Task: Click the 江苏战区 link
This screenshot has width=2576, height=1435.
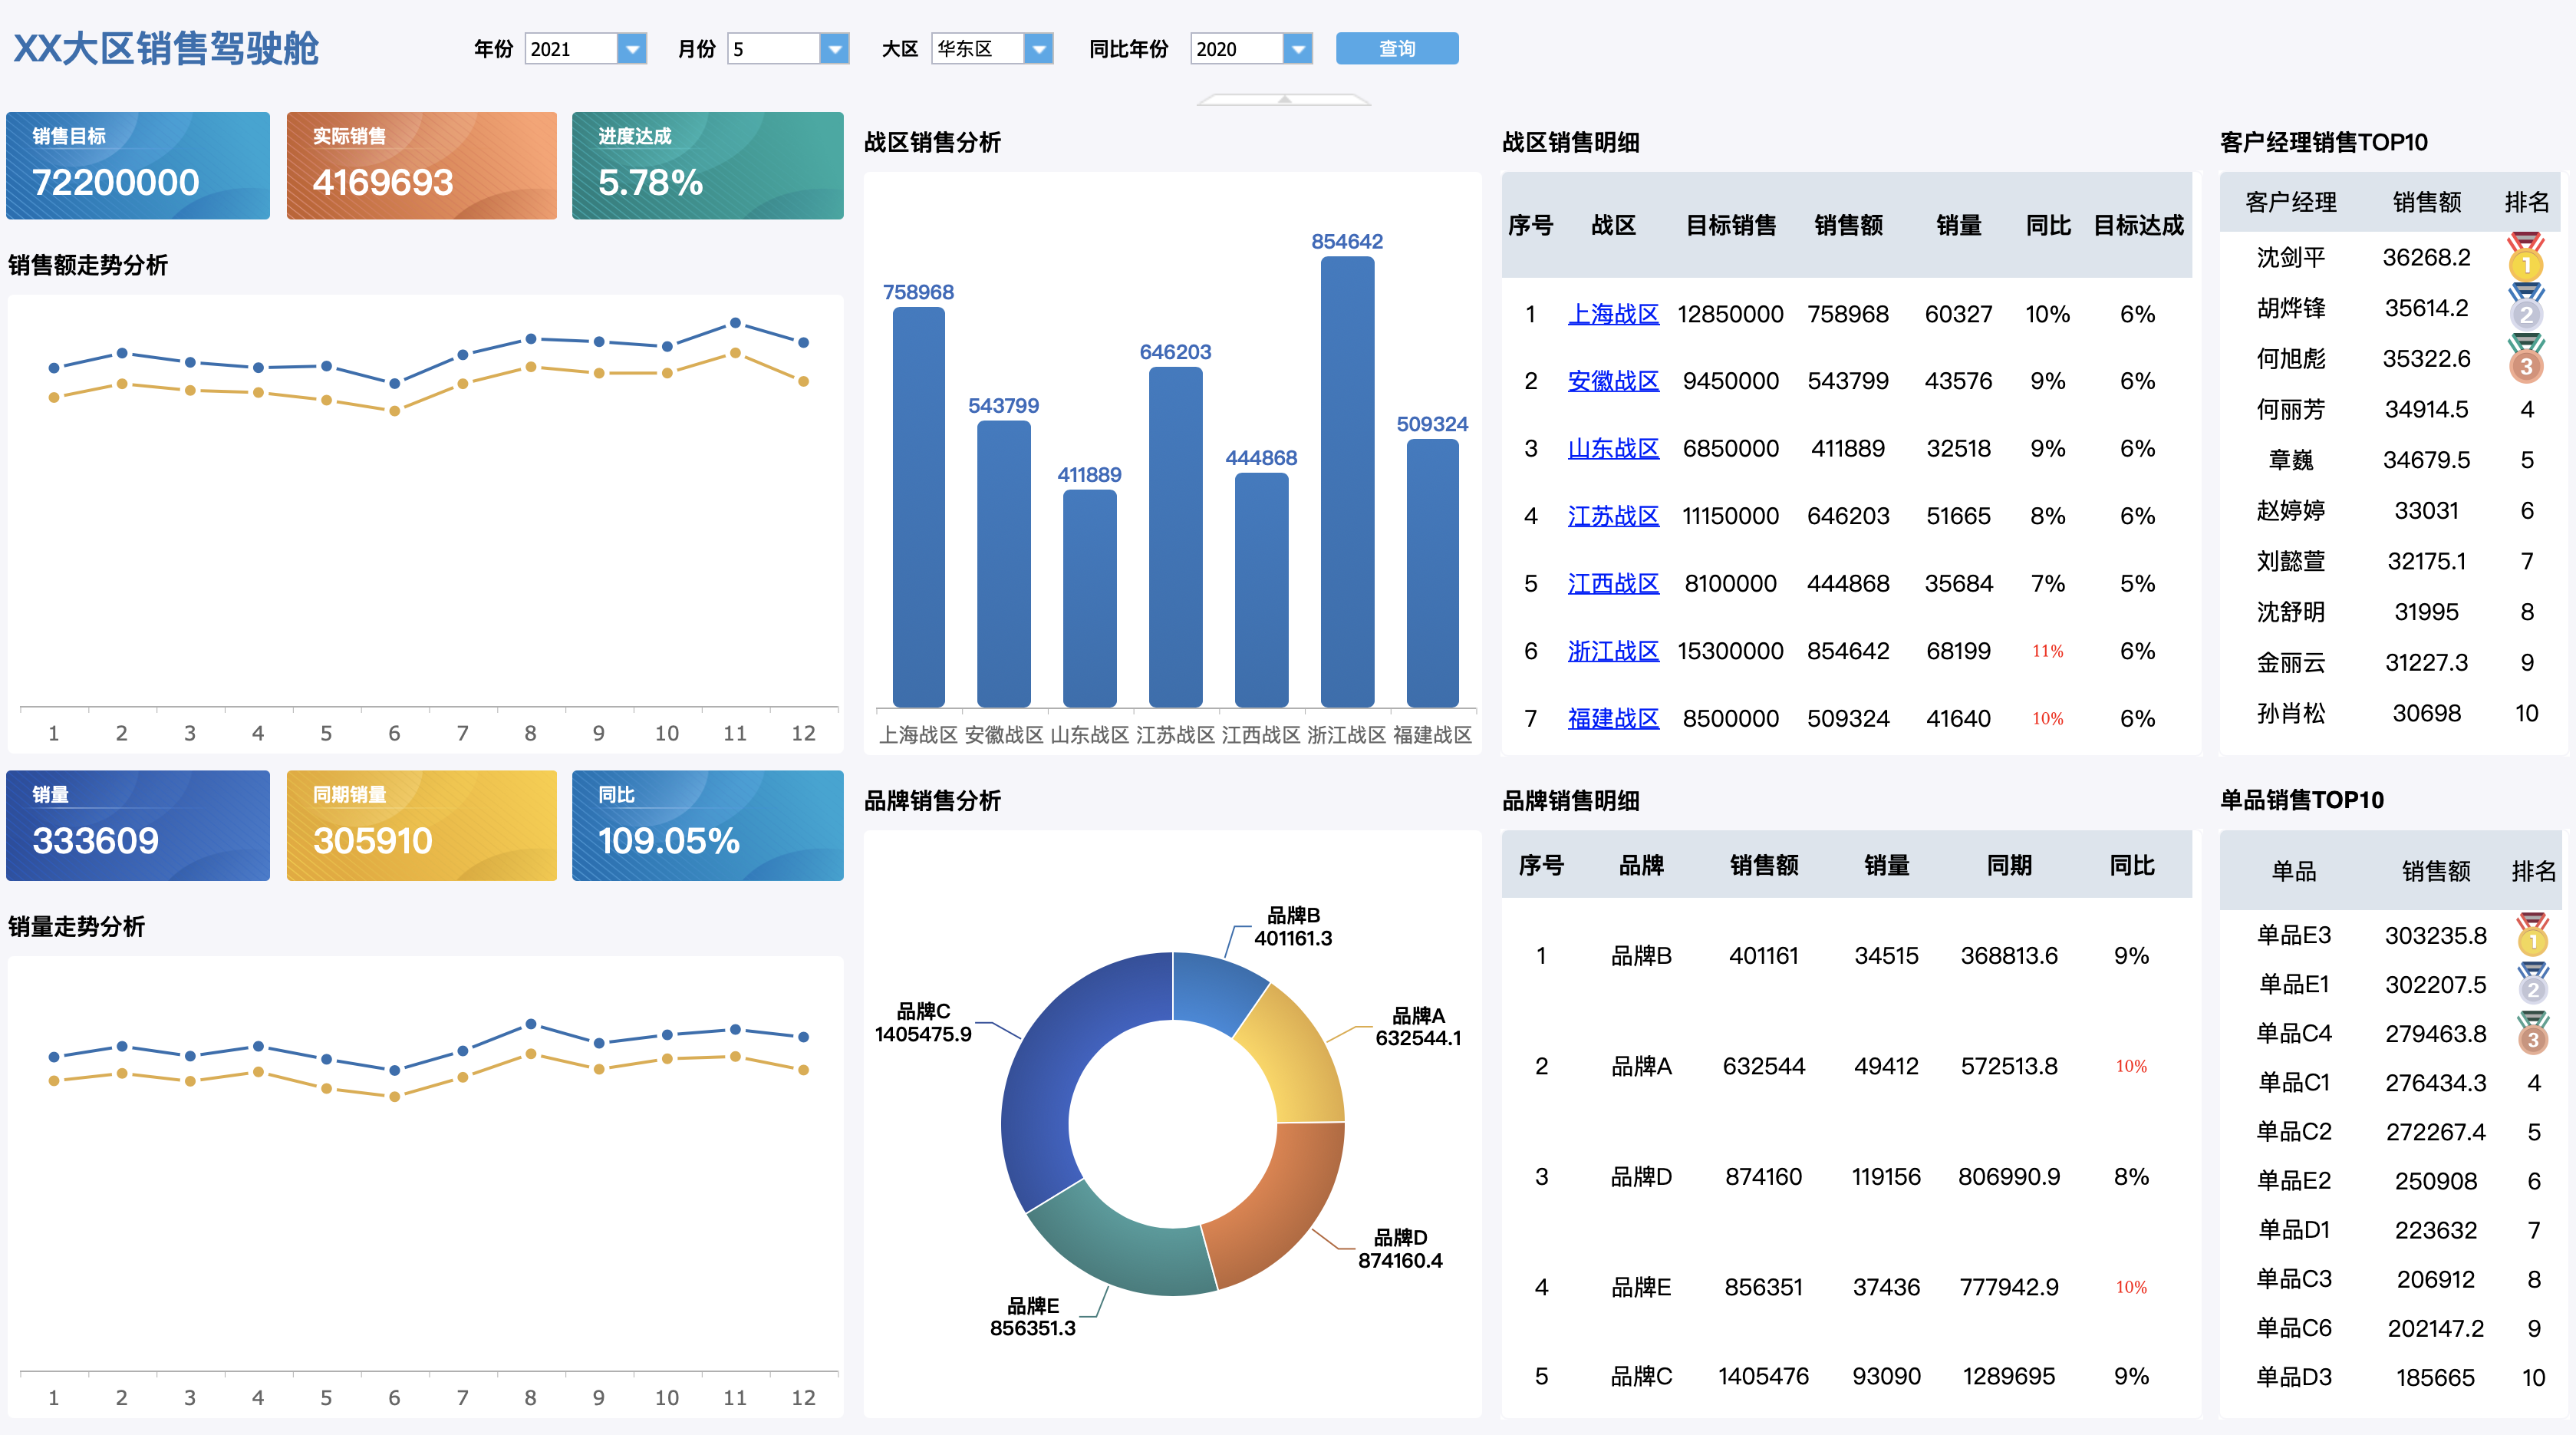Action: pyautogui.click(x=1612, y=516)
